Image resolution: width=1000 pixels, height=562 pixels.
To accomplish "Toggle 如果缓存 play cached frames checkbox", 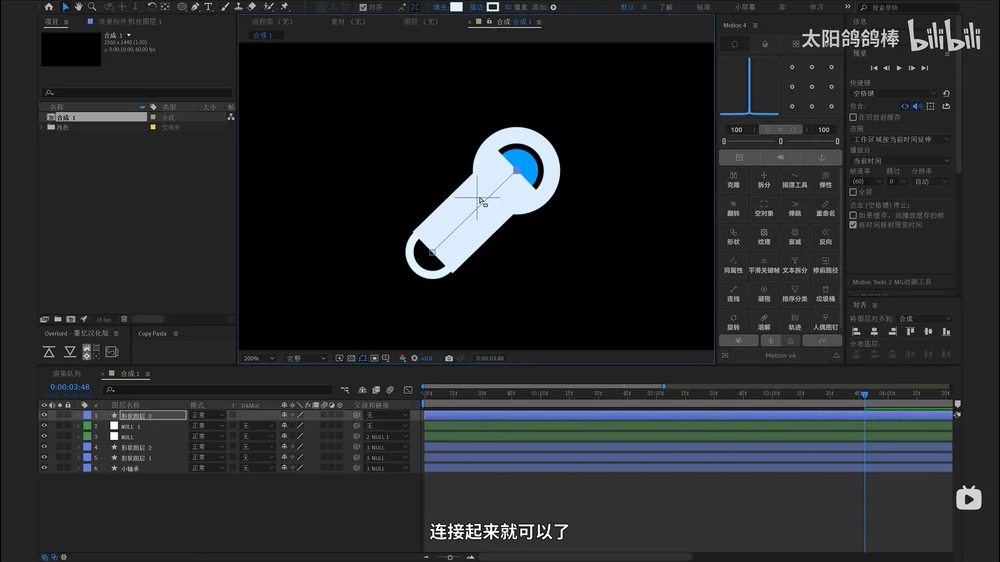I will 853,216.
